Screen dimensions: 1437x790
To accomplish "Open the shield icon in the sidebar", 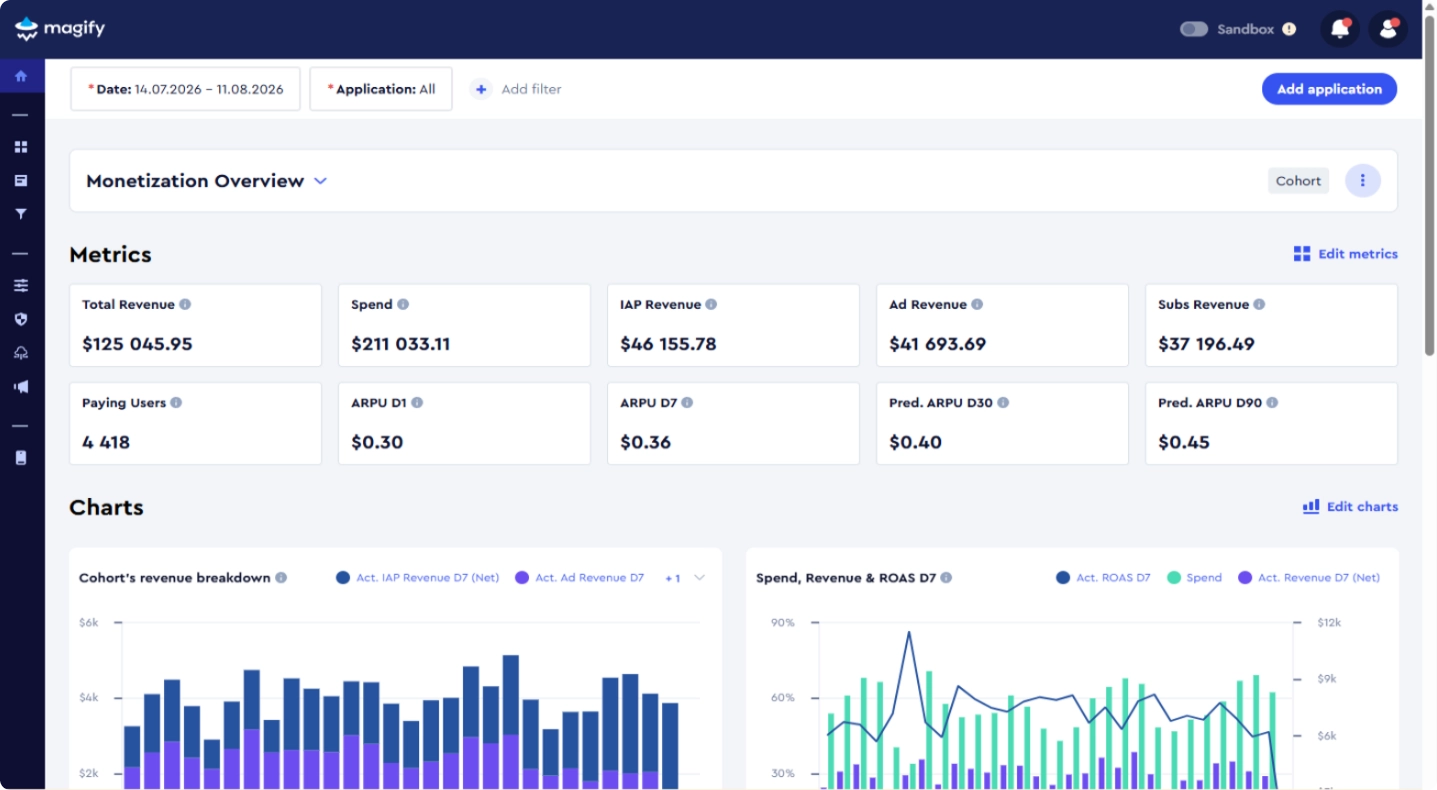I will [x=21, y=319].
